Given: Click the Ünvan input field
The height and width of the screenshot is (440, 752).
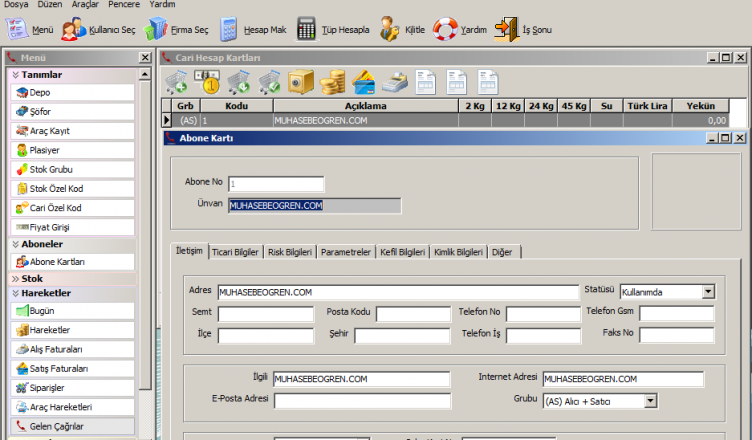Looking at the screenshot, I should 315,206.
